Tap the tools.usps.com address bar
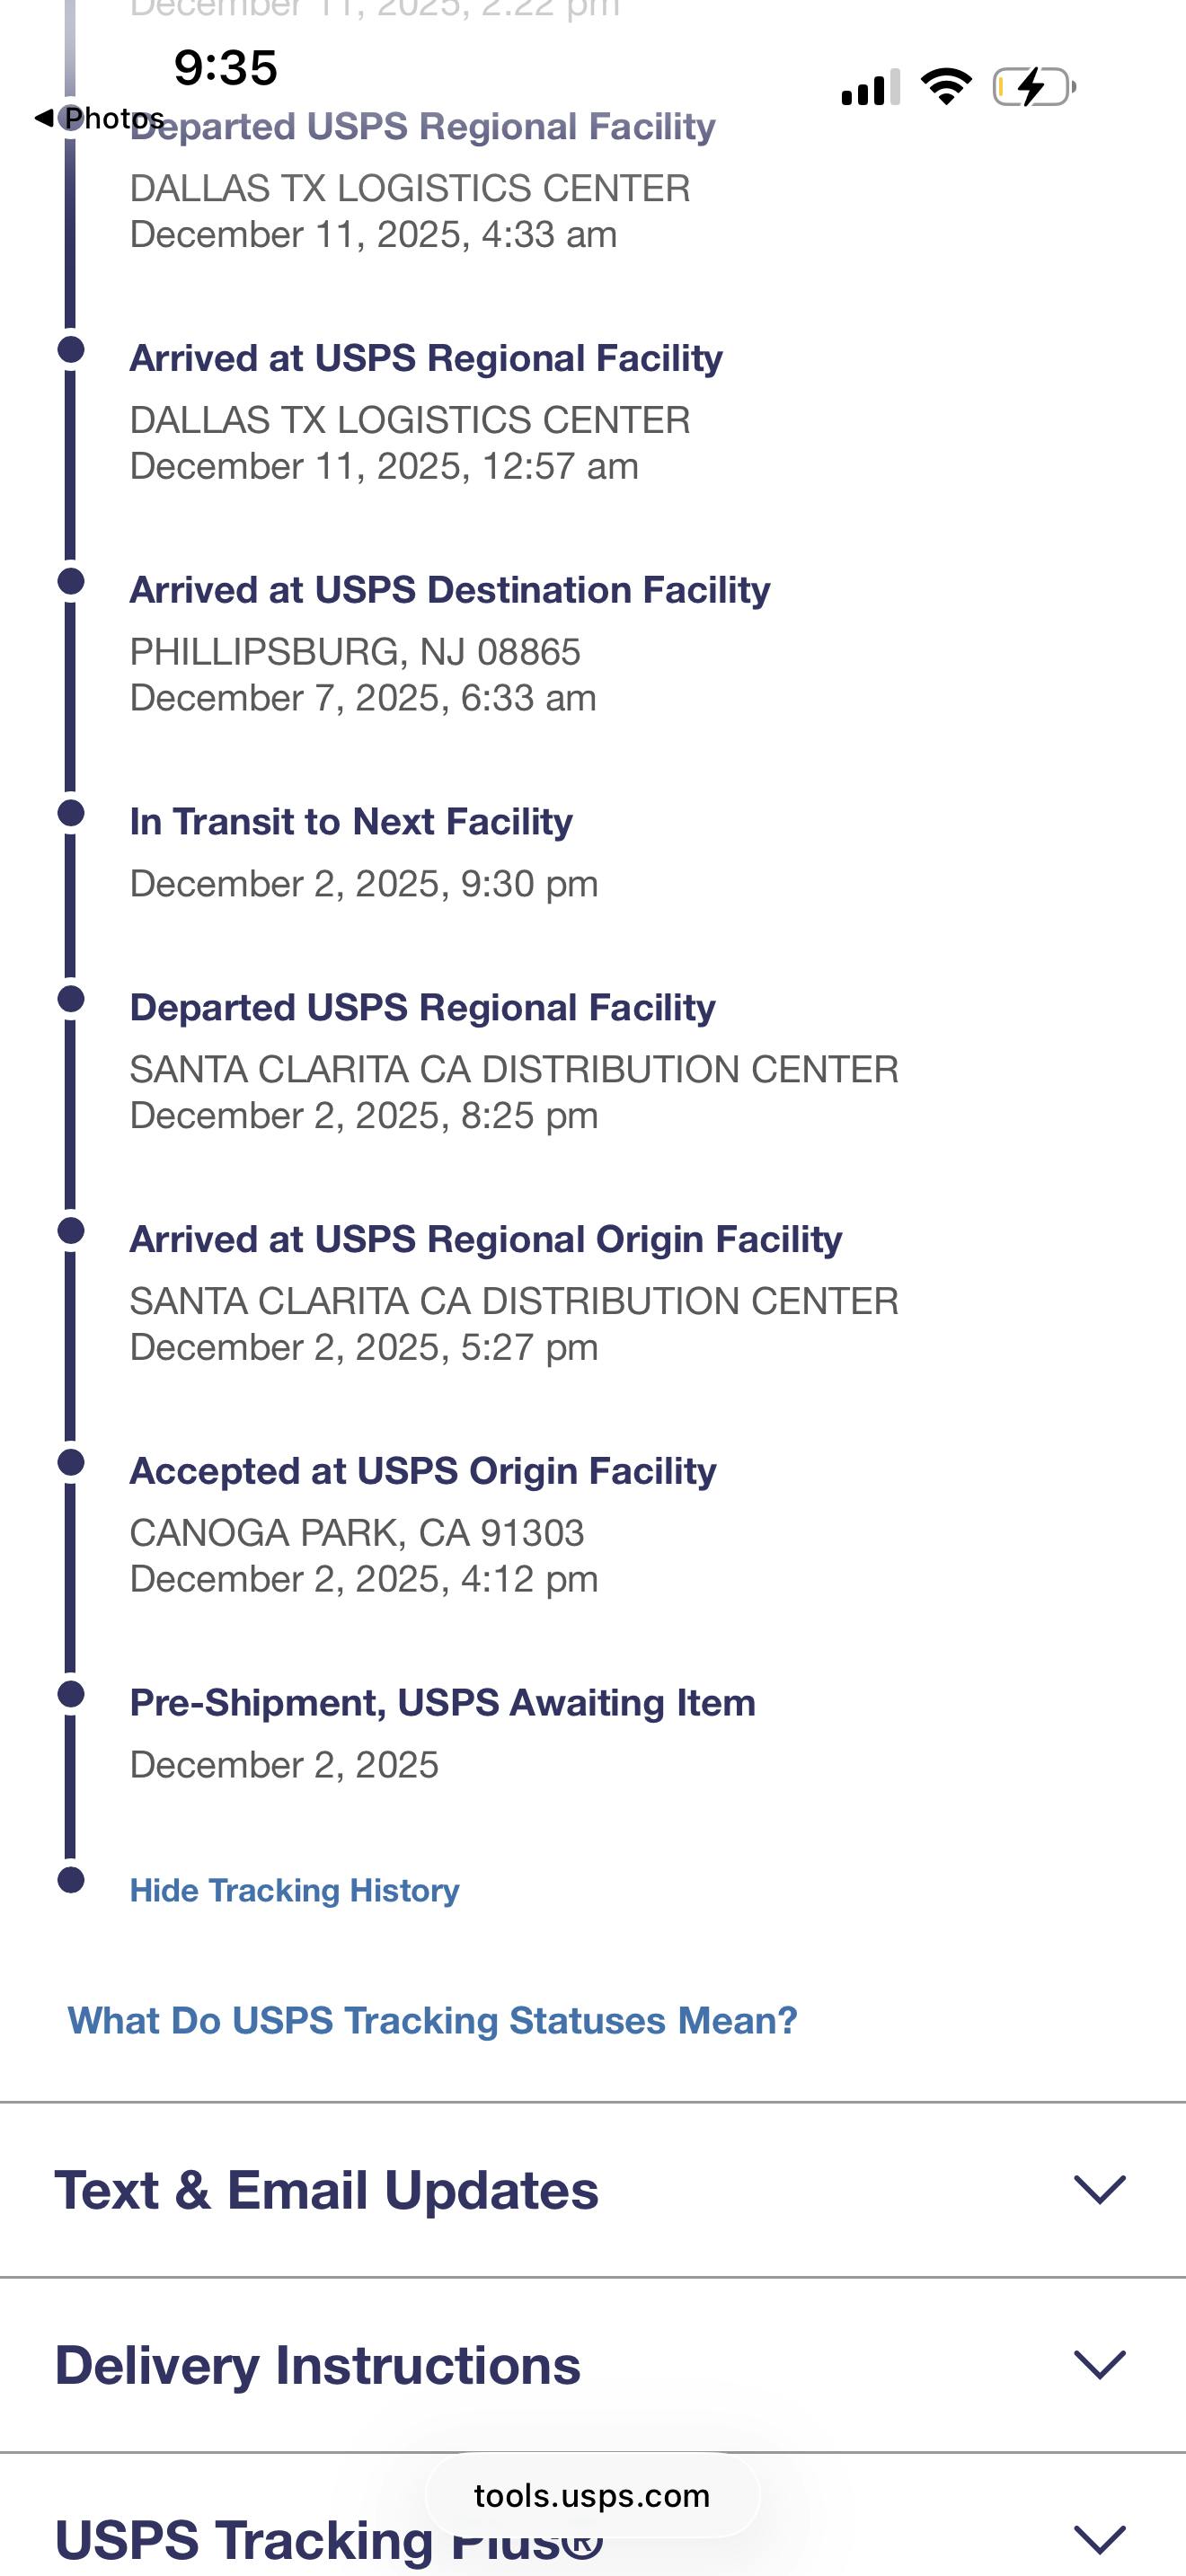The width and height of the screenshot is (1186, 2576). pos(592,2496)
